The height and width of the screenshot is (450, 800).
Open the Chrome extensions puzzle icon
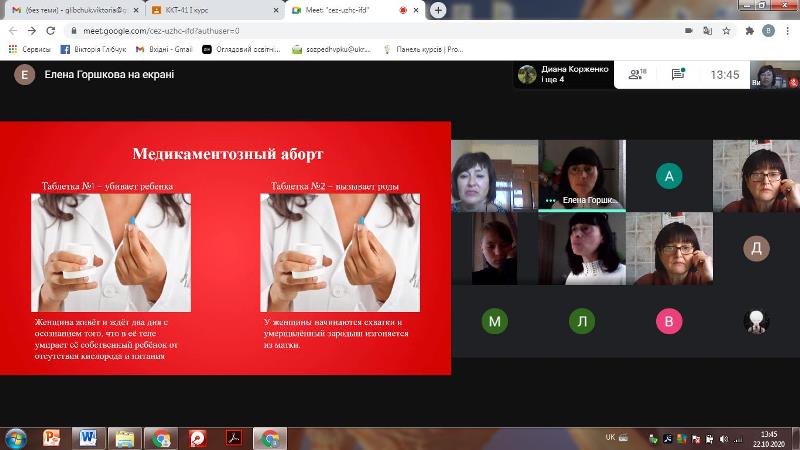pyautogui.click(x=749, y=31)
